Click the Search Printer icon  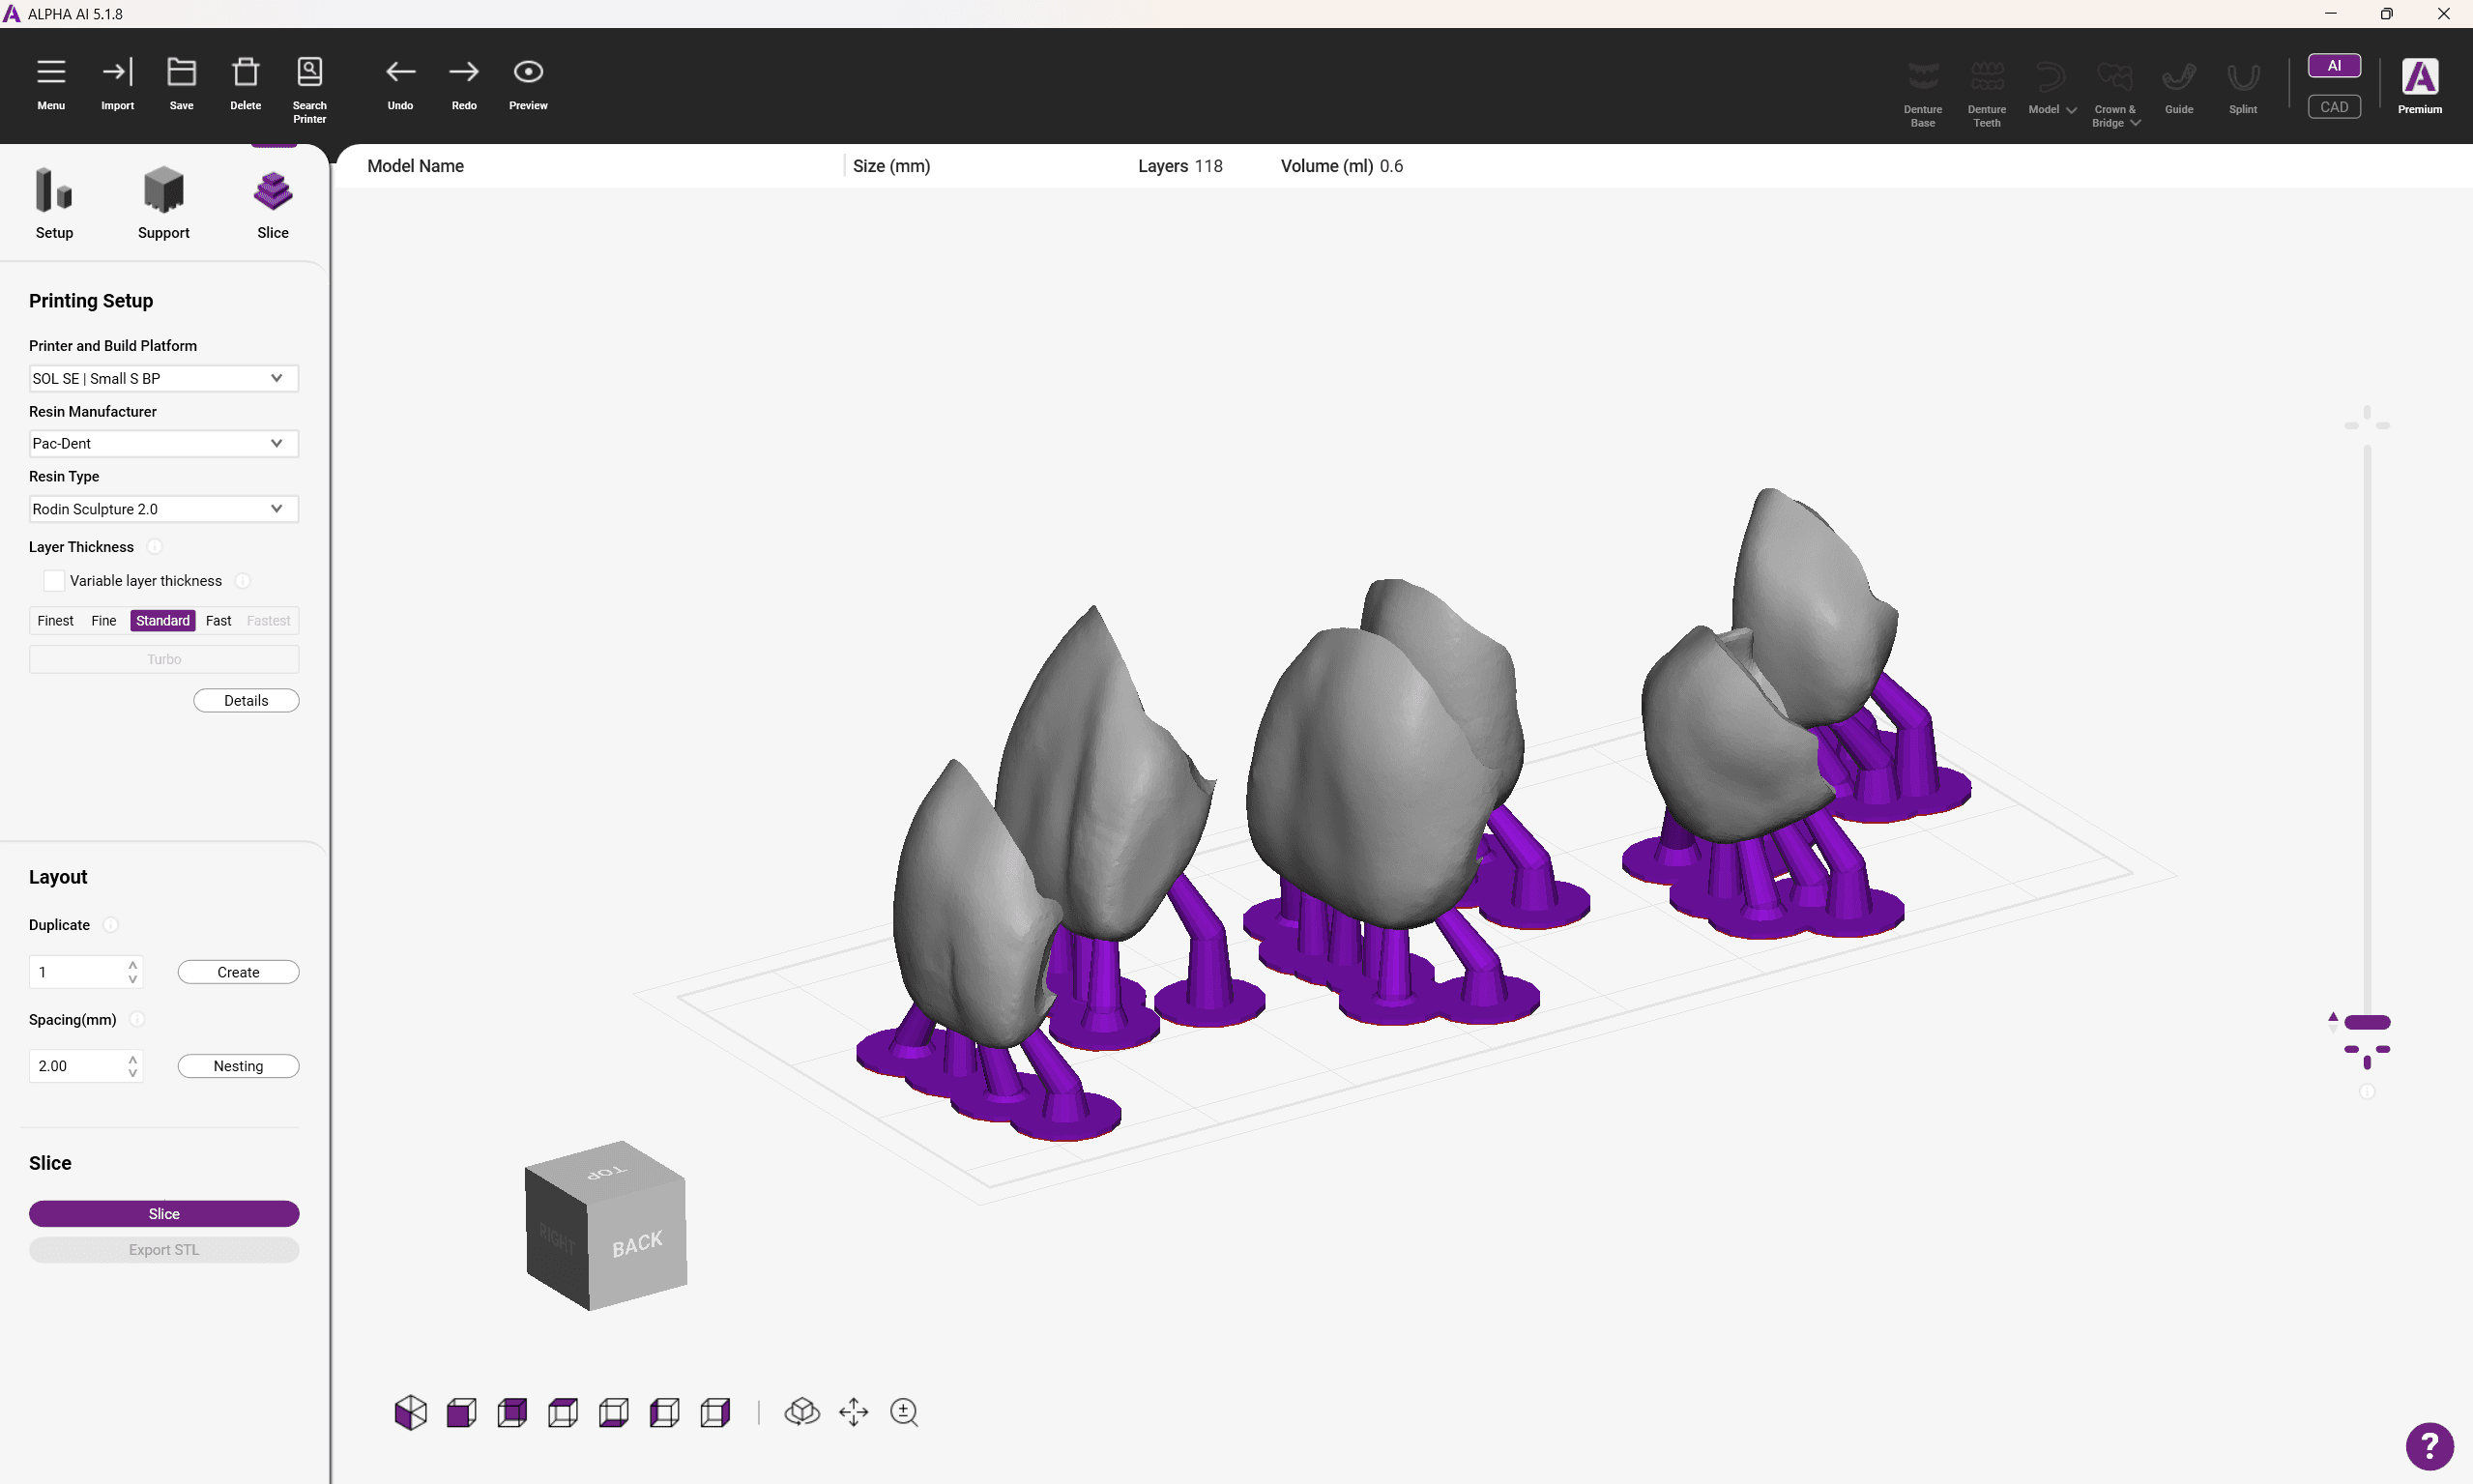pos(309,72)
